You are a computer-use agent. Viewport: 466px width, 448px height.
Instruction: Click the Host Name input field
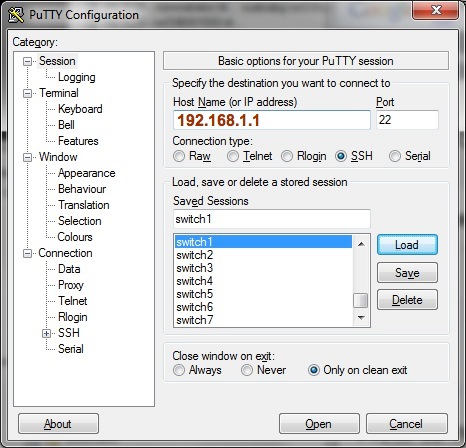272,120
